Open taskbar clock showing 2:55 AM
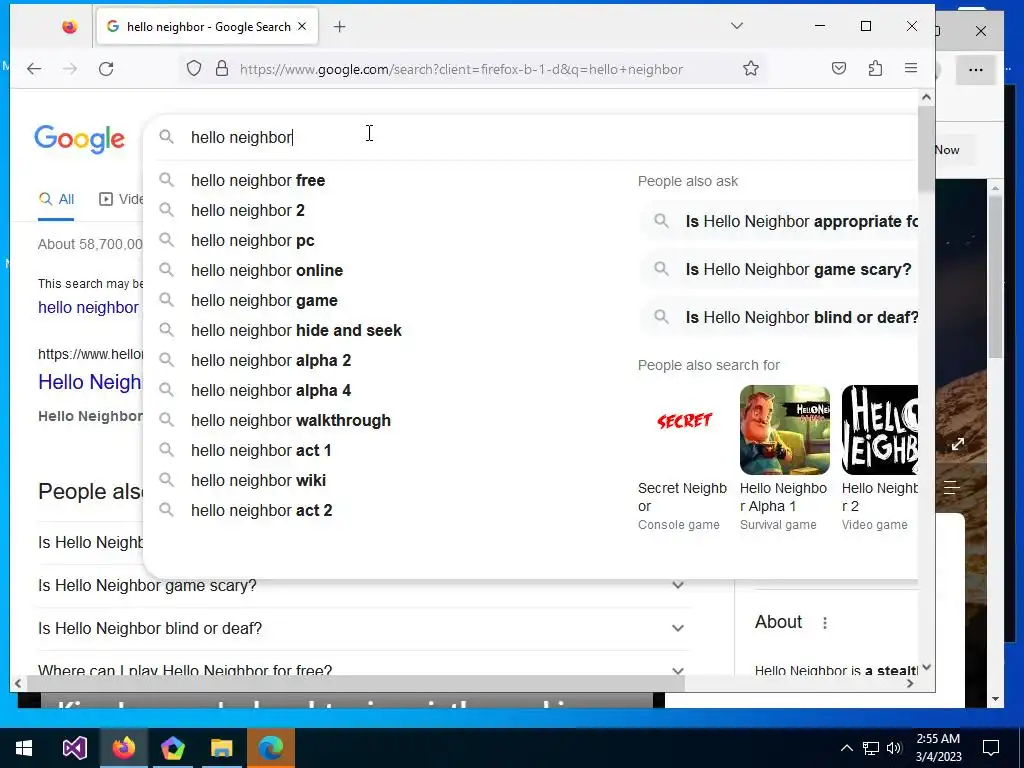The image size is (1024, 768). (938, 748)
